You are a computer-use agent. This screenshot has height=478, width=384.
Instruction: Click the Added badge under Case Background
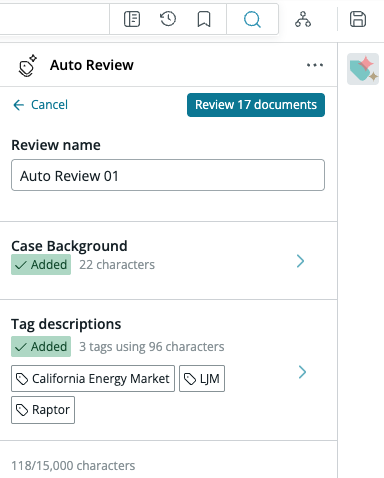[41, 265]
